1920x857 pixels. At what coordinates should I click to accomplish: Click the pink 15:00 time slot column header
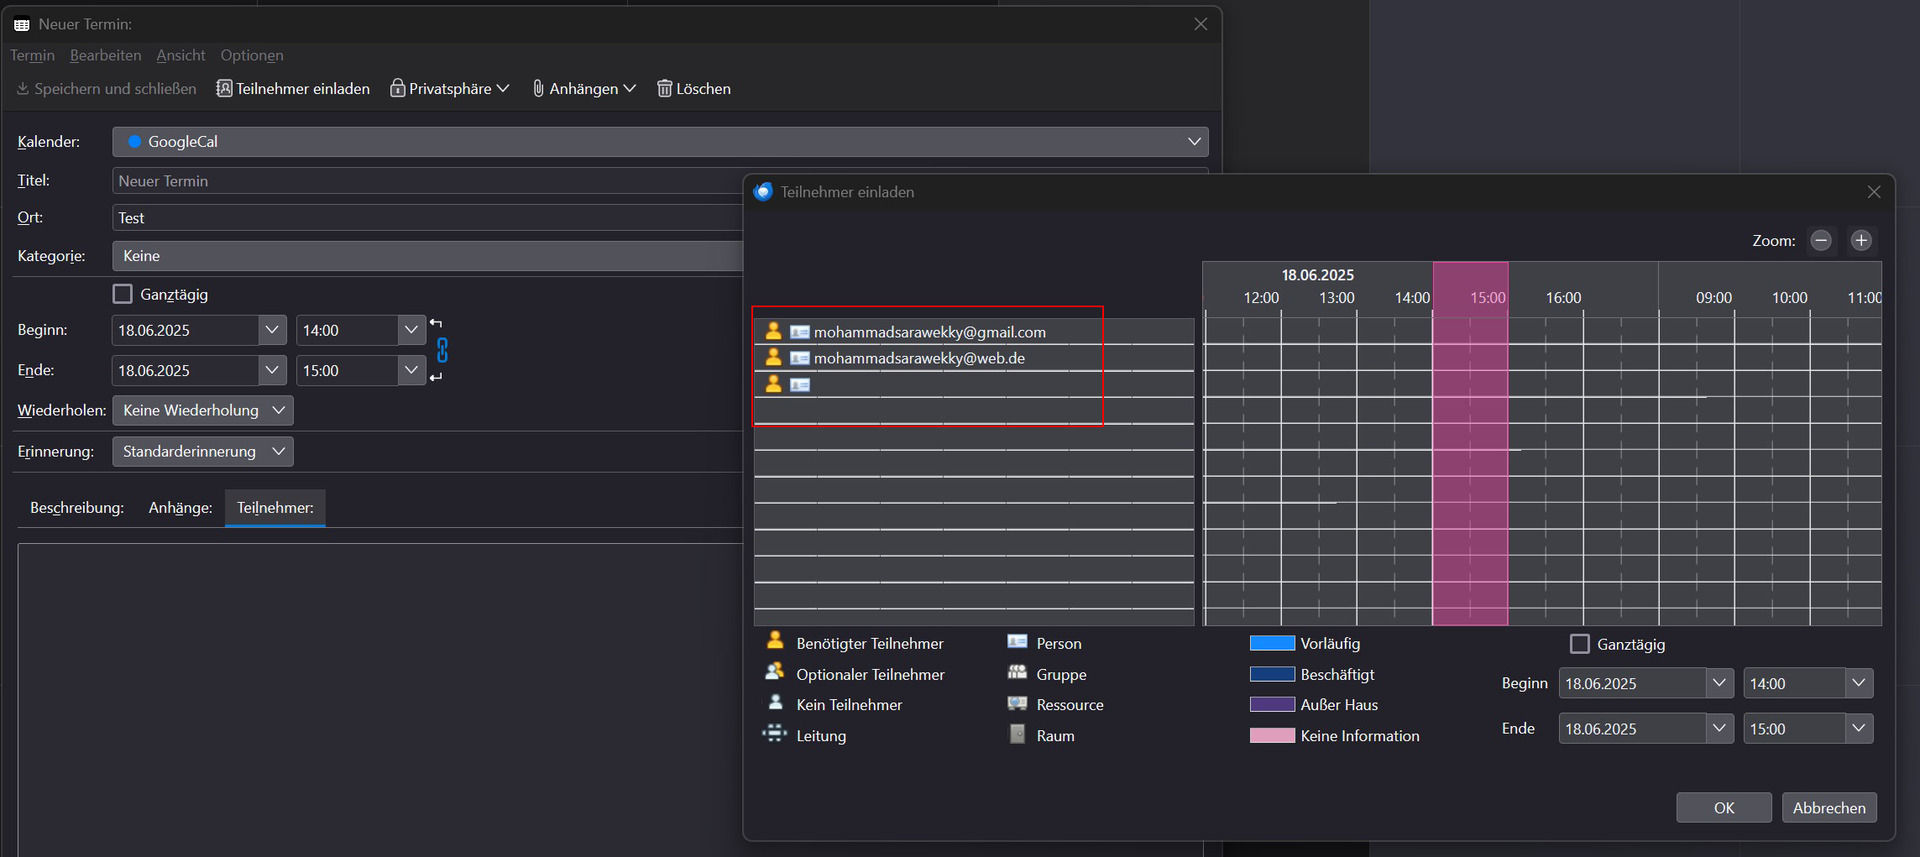pyautogui.click(x=1487, y=298)
